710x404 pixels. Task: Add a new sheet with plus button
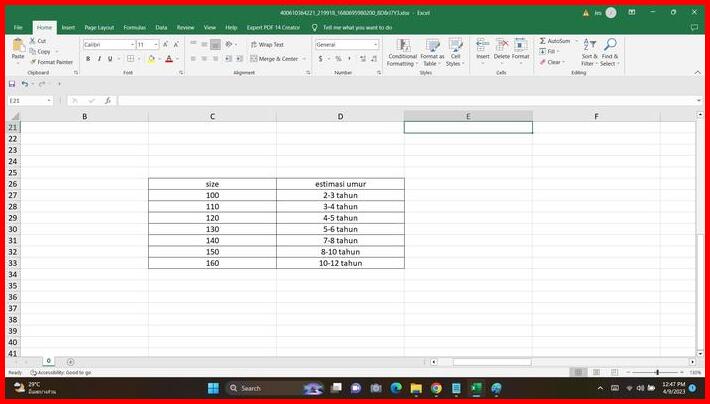(x=70, y=361)
